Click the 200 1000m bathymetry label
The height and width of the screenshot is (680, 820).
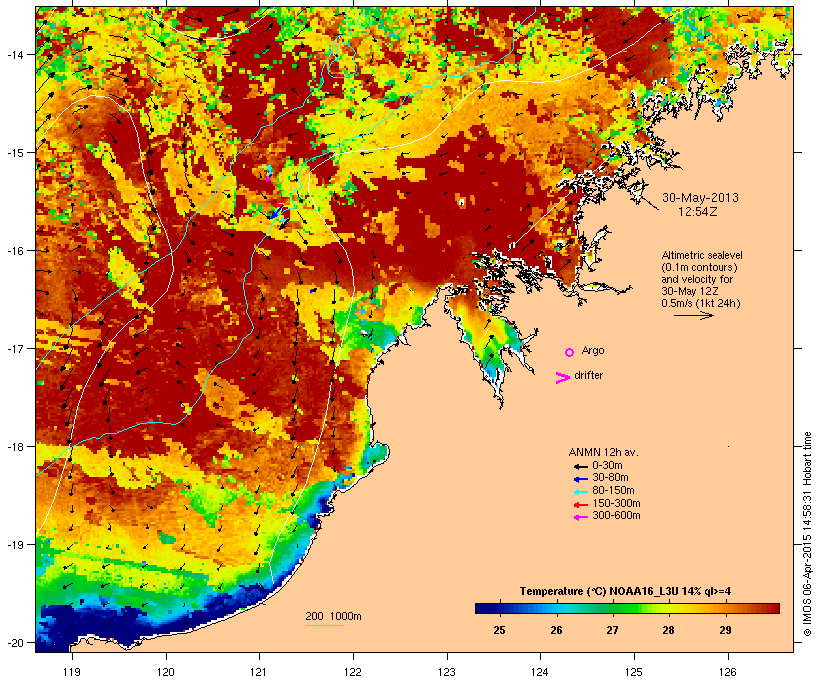point(333,616)
